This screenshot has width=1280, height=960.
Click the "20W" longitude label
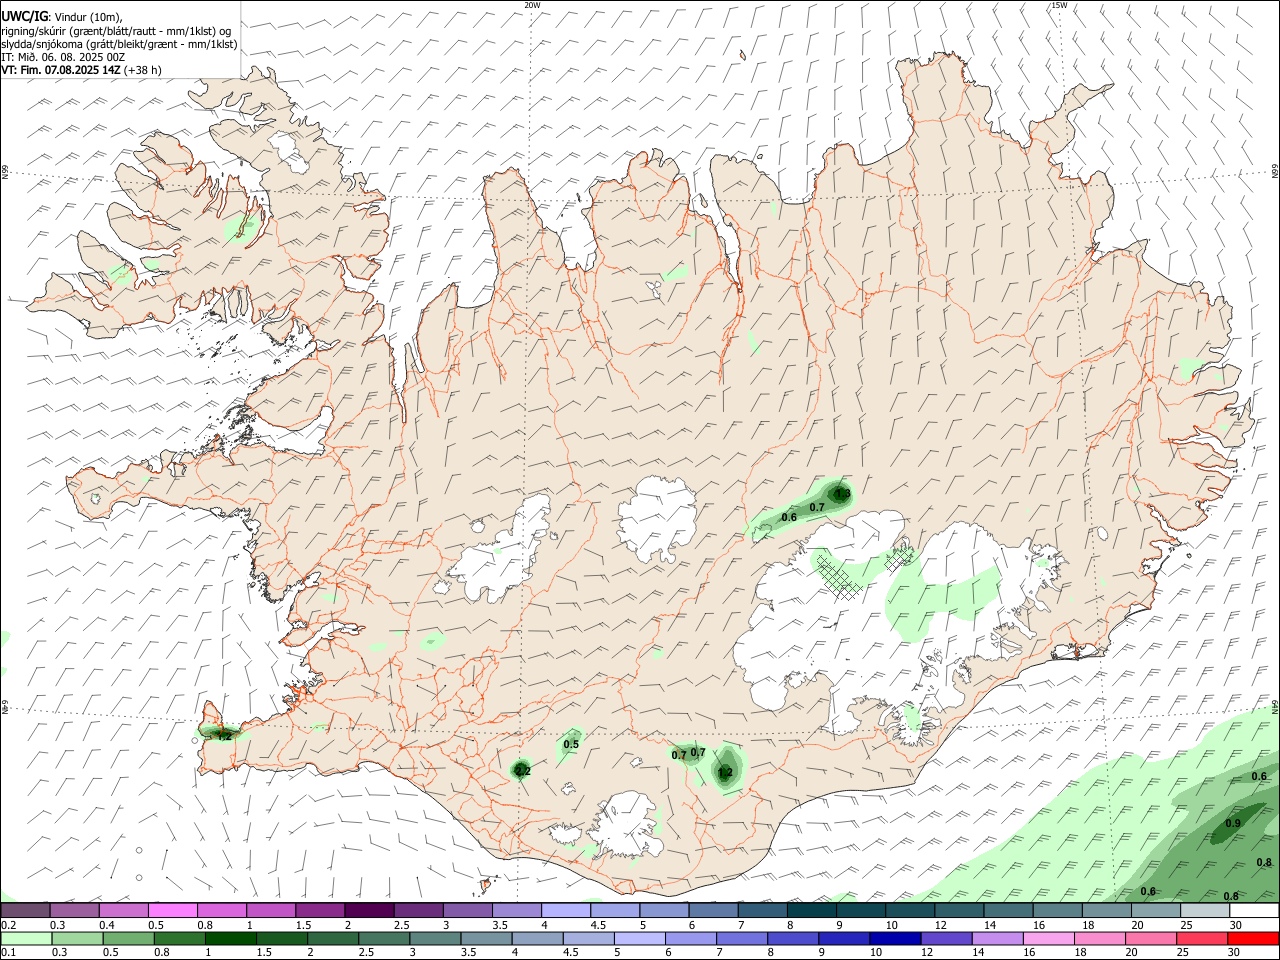point(532,5)
